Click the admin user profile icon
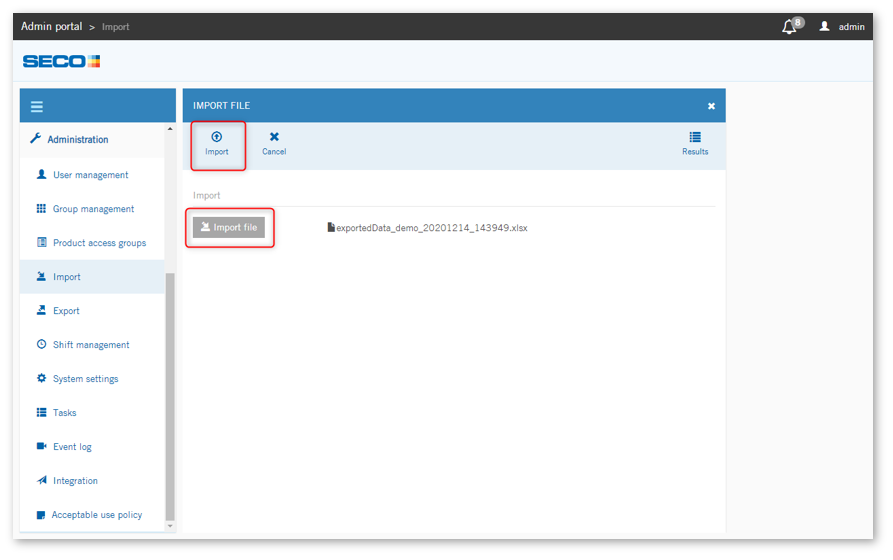Image resolution: width=893 pixels, height=560 pixels. tap(824, 26)
